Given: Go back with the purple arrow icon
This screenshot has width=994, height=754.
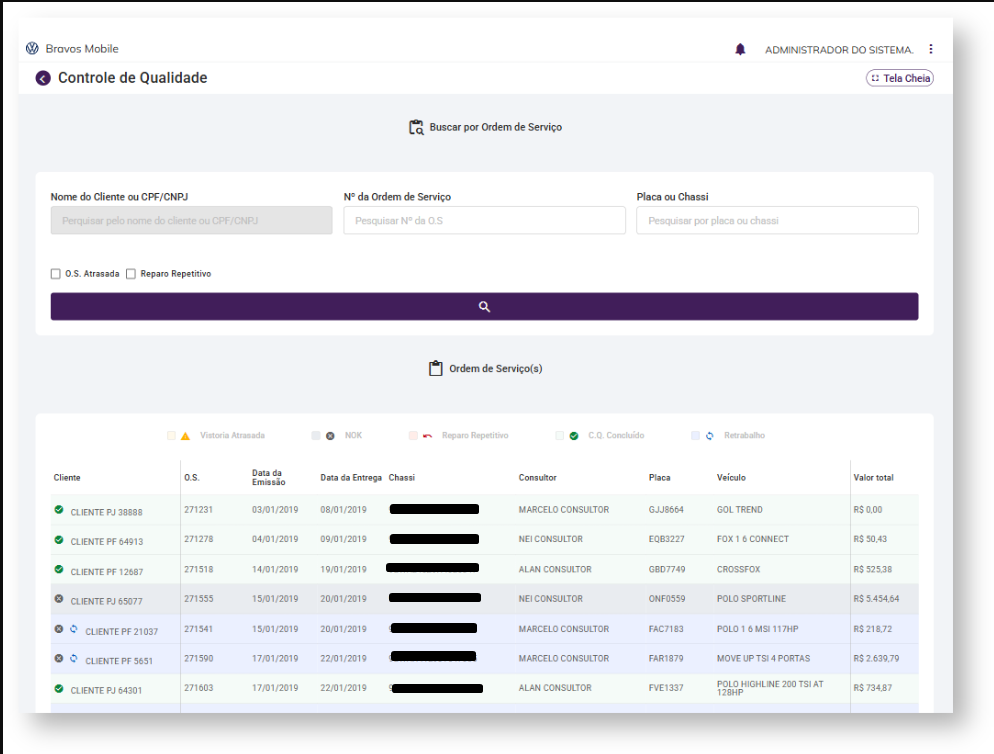Looking at the screenshot, I should point(43,78).
